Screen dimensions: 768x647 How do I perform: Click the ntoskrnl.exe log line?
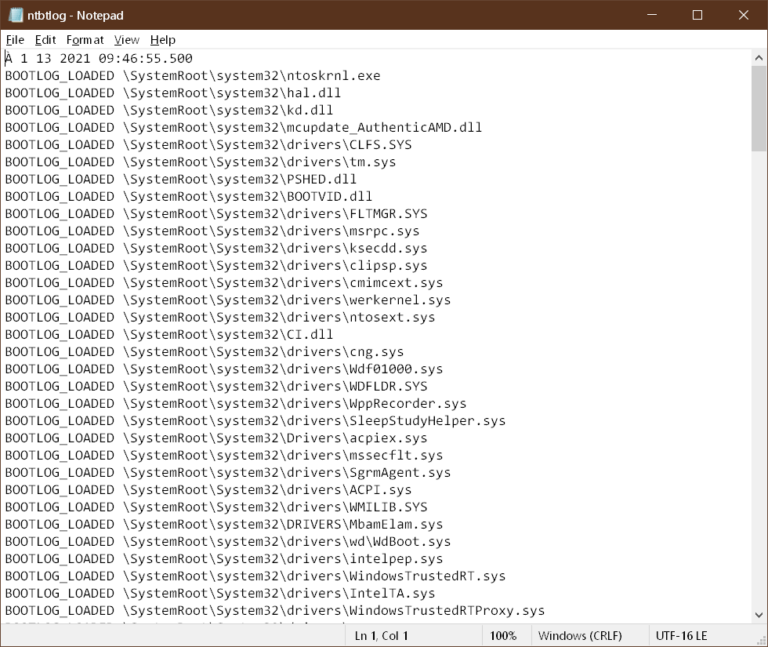pyautogui.click(x=192, y=76)
